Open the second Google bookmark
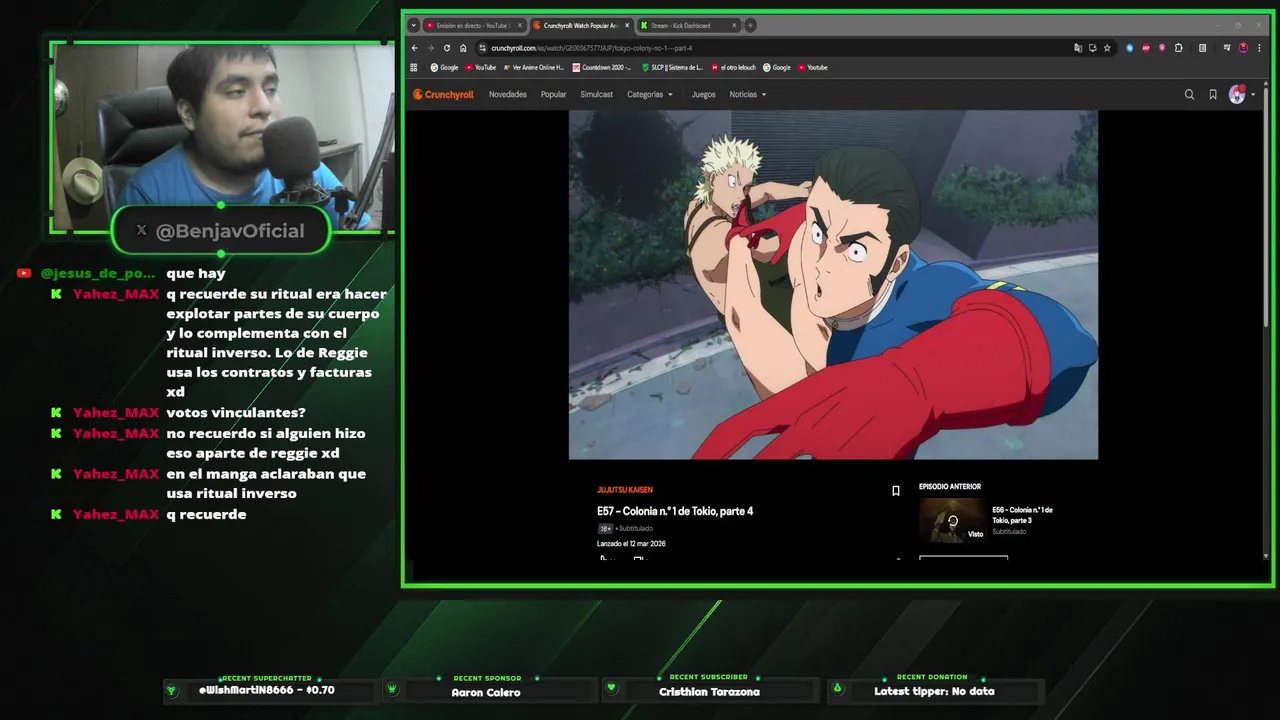This screenshot has width=1280, height=720. point(777,68)
